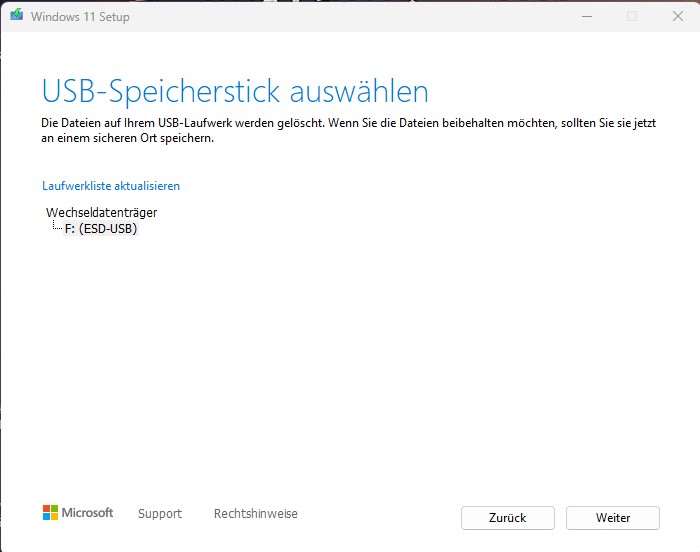Click the Windows 11 Setup title icon
Screen dimensions: 700x552
17,15
